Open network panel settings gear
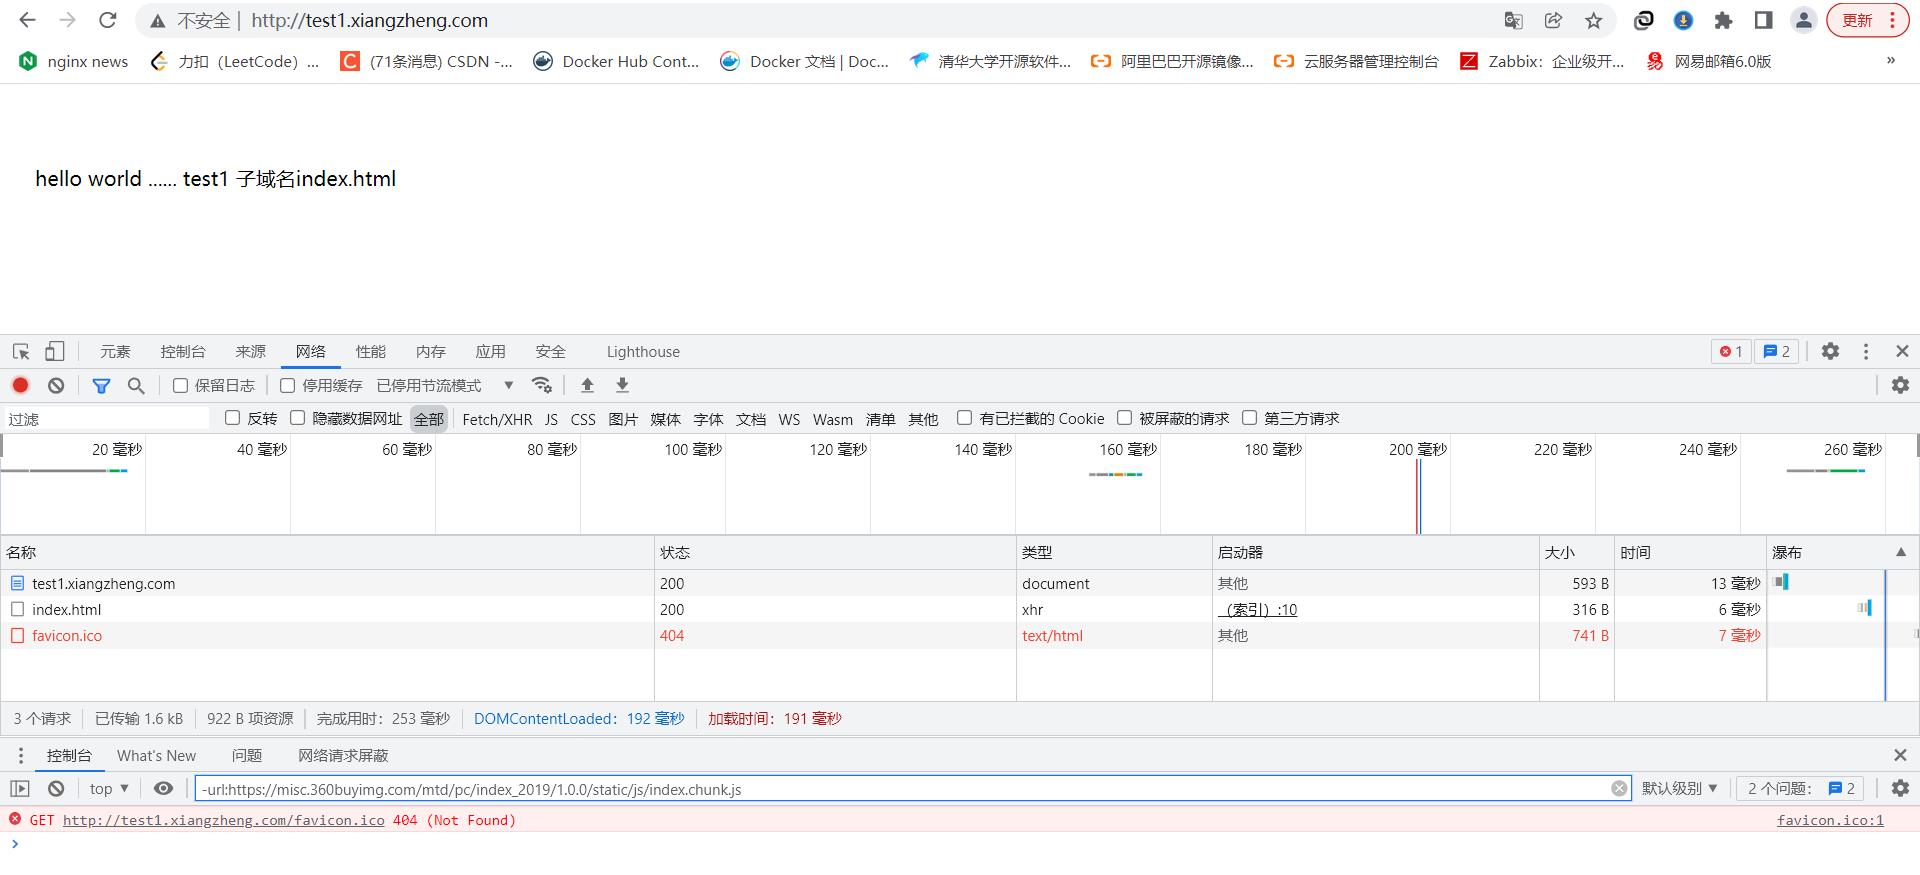 pos(1900,385)
